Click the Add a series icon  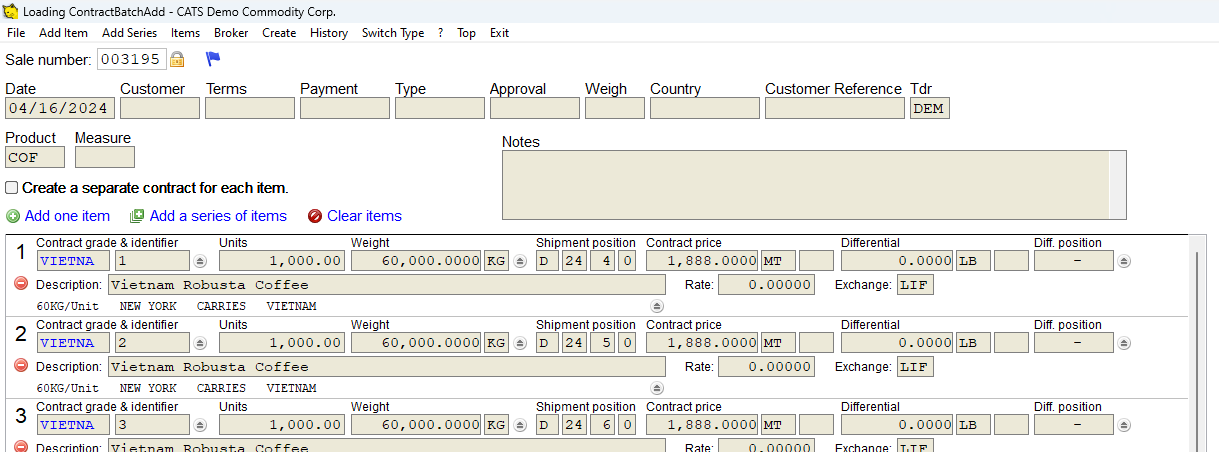point(137,216)
